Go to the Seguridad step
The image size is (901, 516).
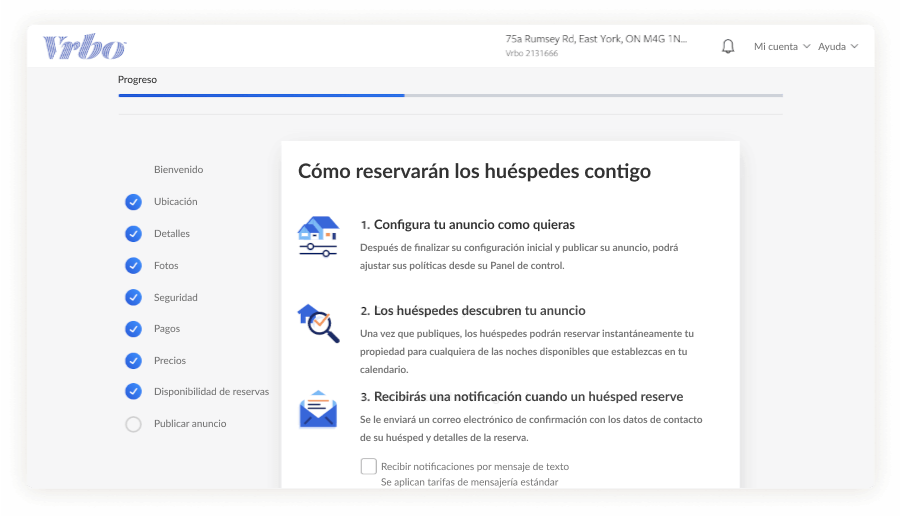coord(175,298)
